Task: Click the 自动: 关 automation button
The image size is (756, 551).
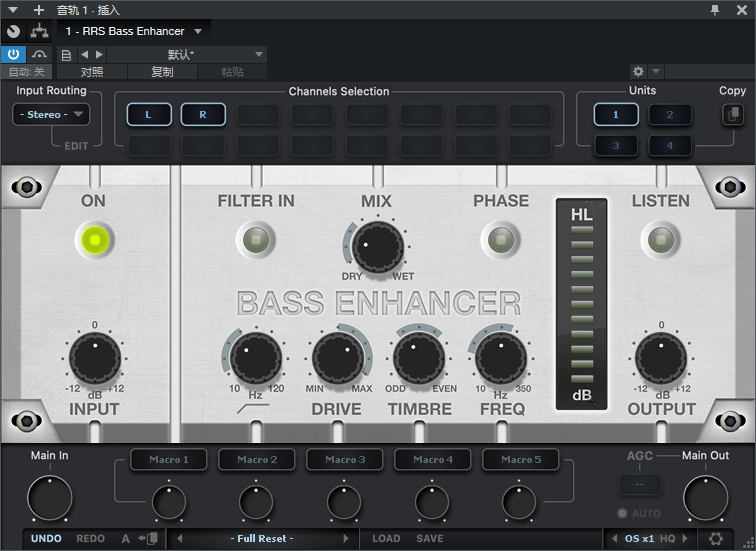Action: (27, 72)
